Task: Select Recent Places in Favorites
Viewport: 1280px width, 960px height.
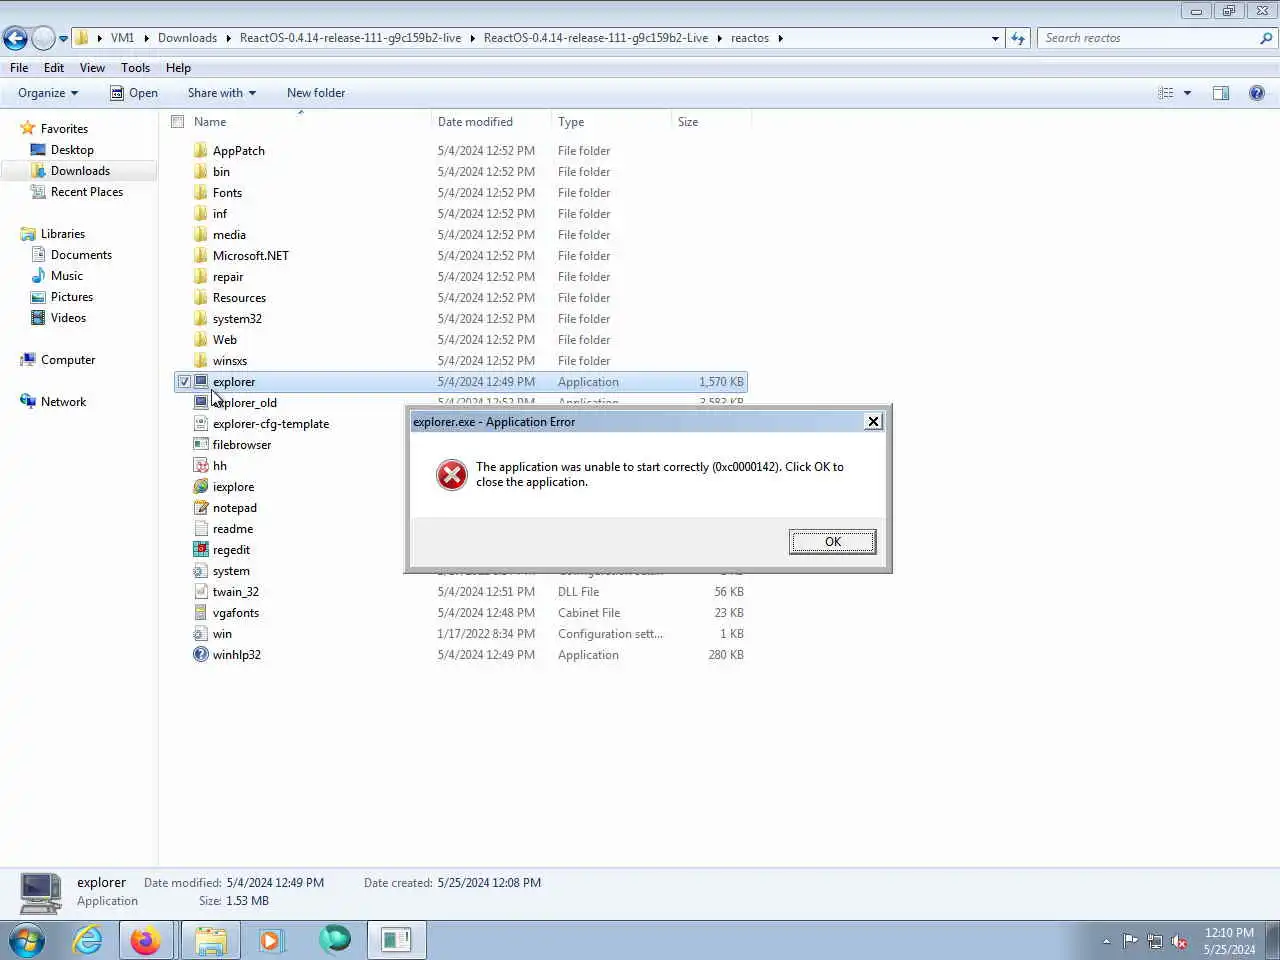Action: coord(87,192)
